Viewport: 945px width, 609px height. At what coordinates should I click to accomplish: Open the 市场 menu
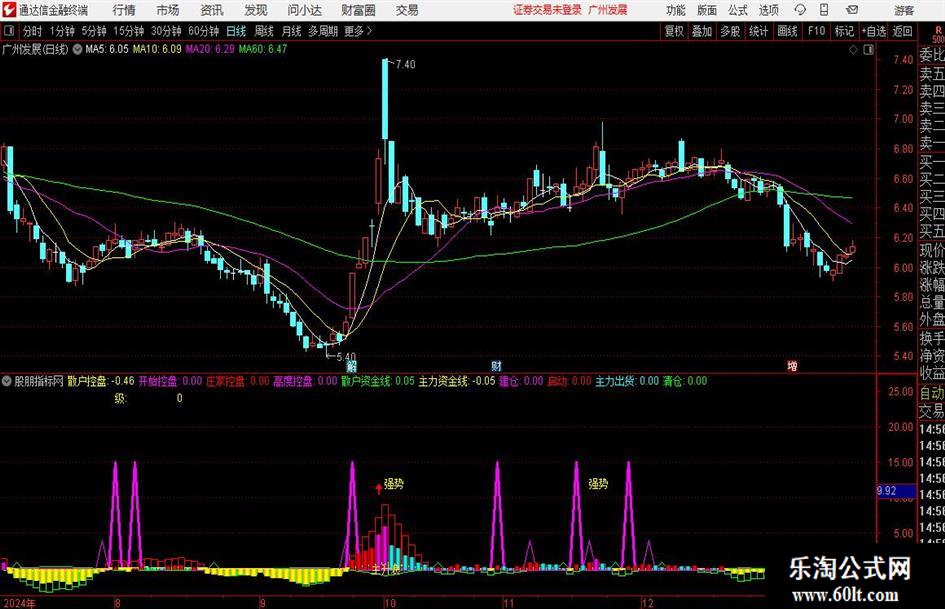(x=167, y=10)
